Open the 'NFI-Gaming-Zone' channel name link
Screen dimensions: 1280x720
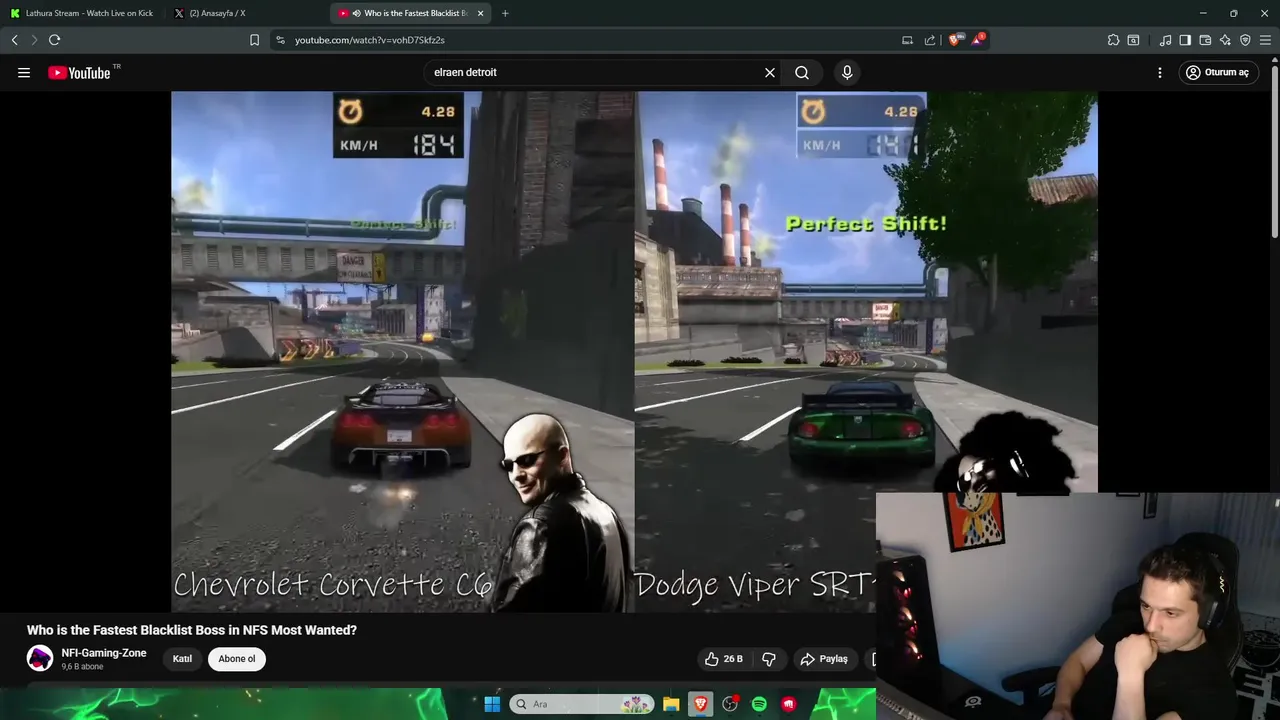(104, 653)
